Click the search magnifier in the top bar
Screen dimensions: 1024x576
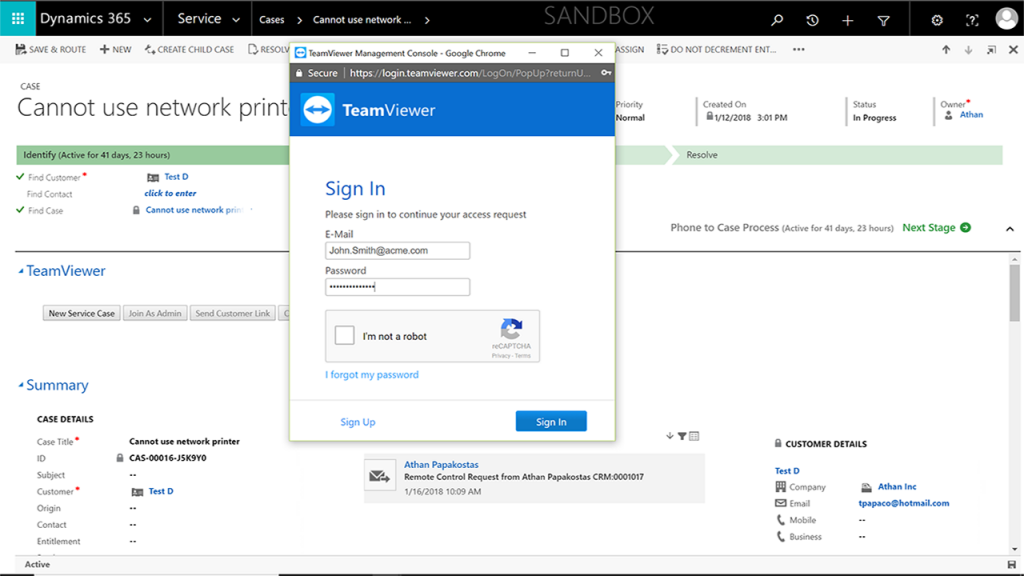777,18
